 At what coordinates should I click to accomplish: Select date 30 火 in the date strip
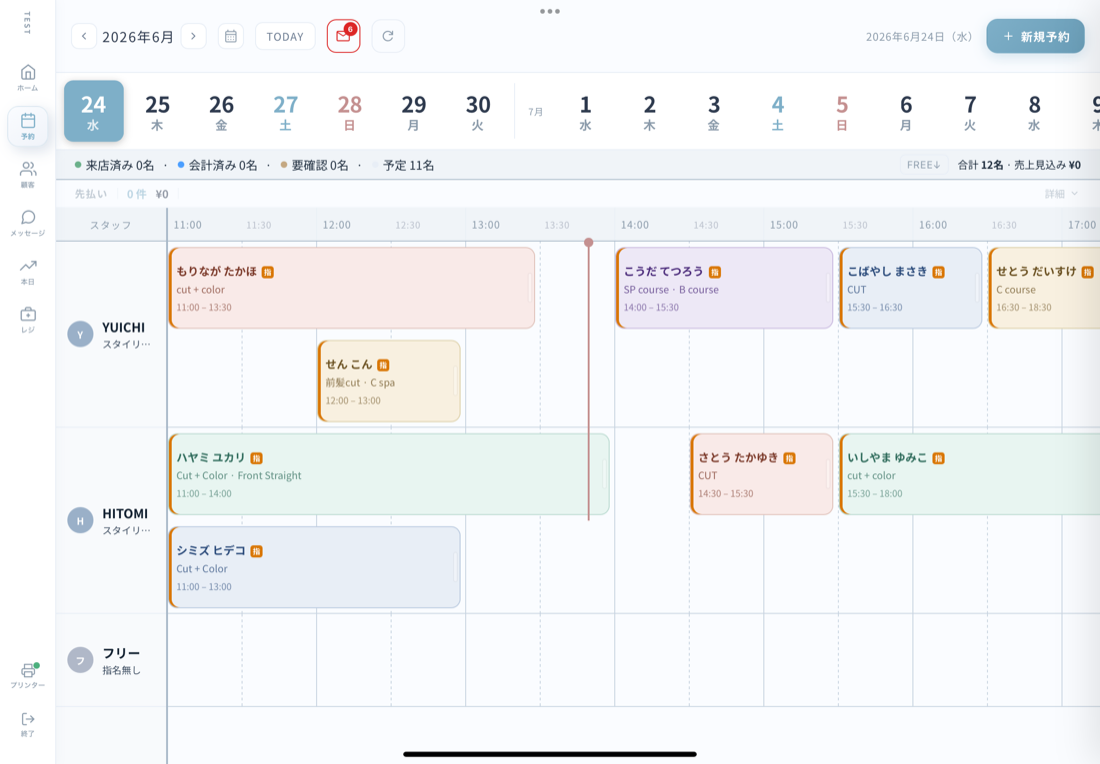[x=478, y=112]
